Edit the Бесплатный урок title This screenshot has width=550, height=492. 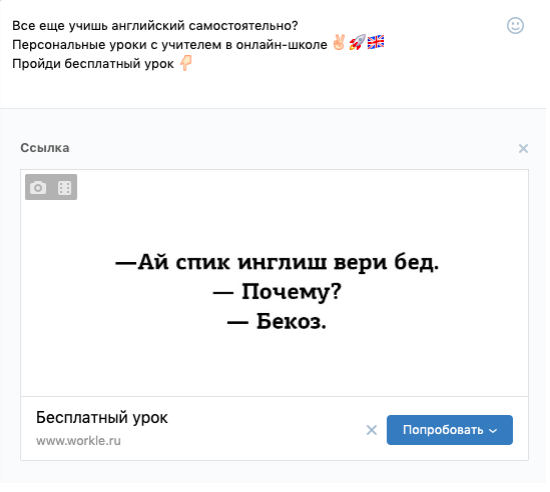coord(102,418)
